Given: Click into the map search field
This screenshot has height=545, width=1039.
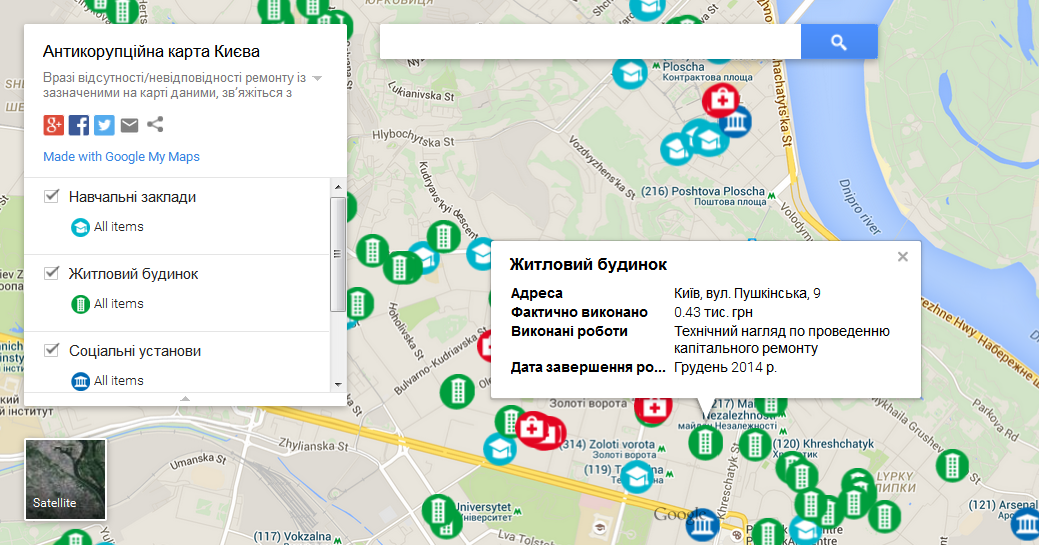Looking at the screenshot, I should pos(590,42).
